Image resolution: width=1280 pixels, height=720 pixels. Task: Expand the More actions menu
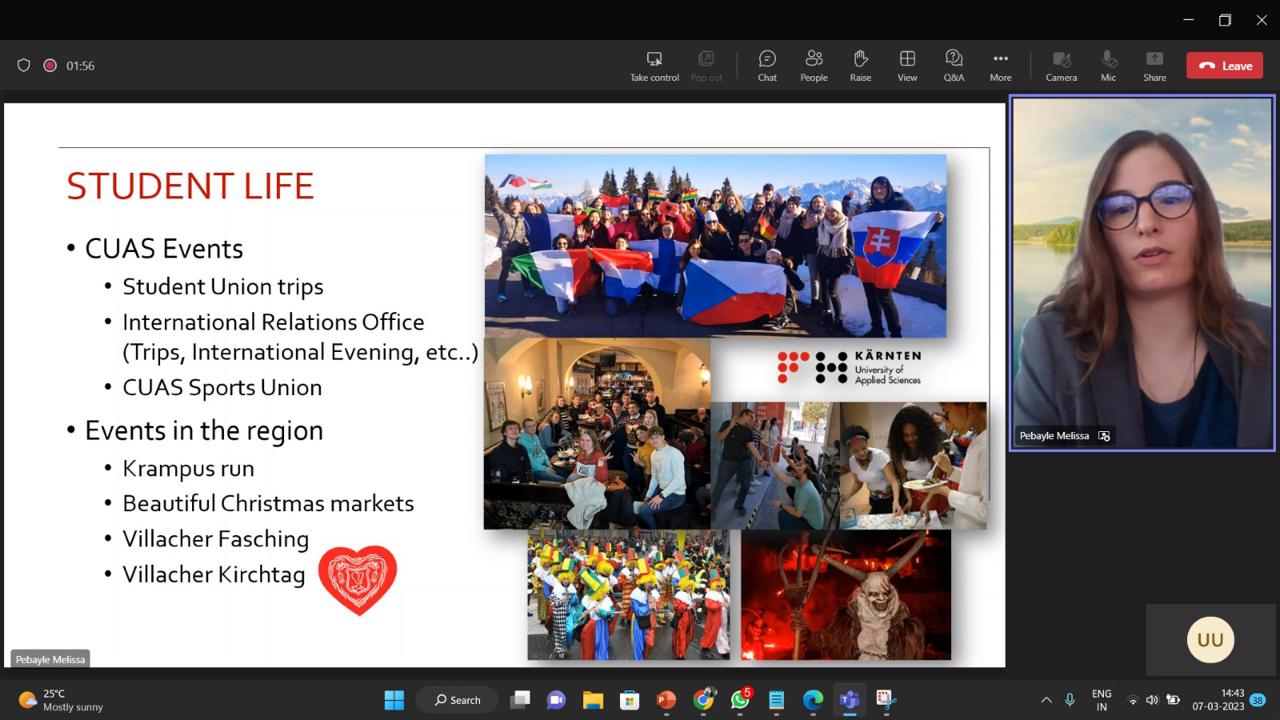(x=1000, y=66)
